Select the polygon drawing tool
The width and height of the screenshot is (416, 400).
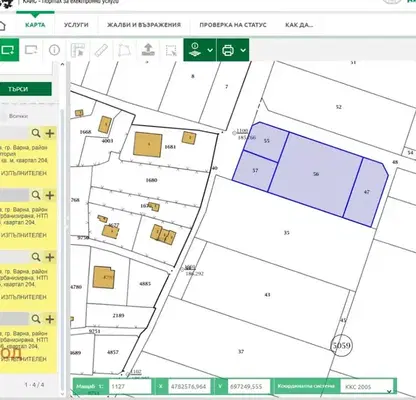(x=124, y=50)
